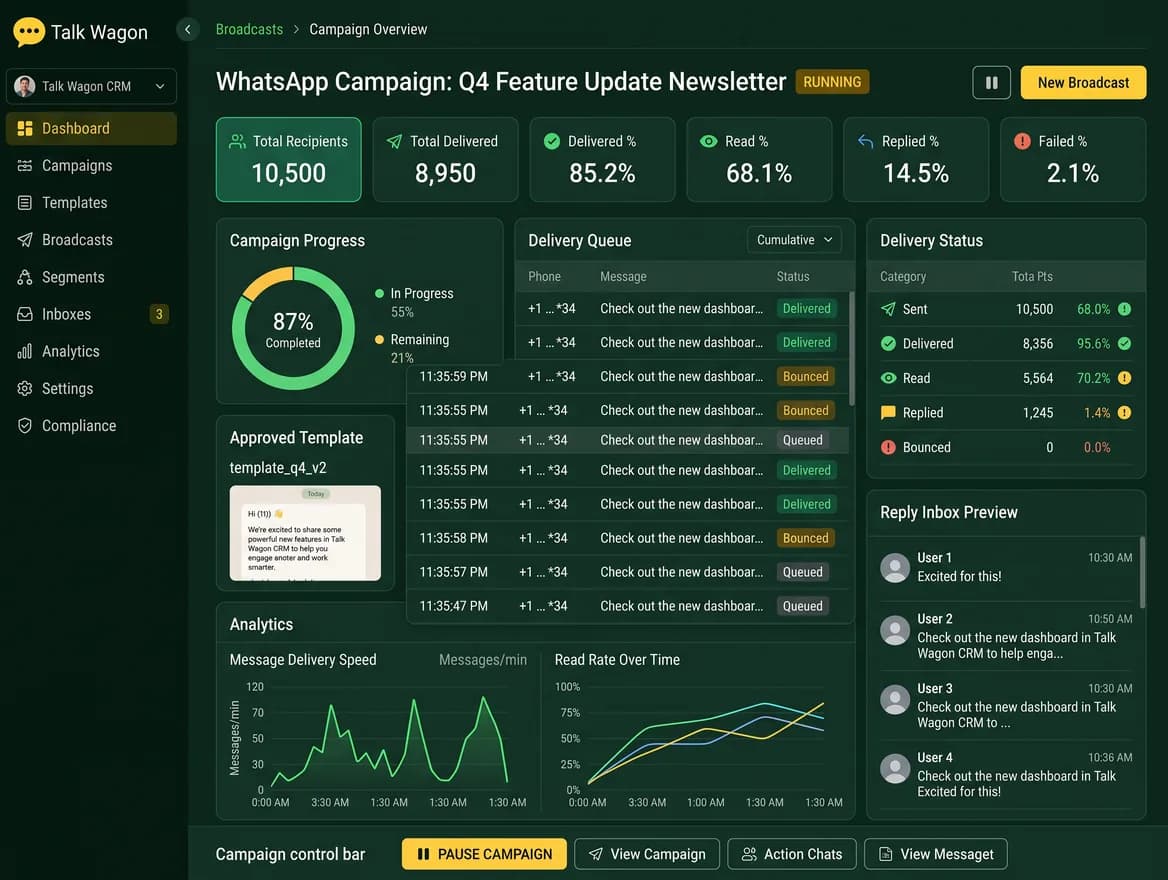
Task: Click the Bounced status in the 11:35:59 PM row
Action: [805, 376]
